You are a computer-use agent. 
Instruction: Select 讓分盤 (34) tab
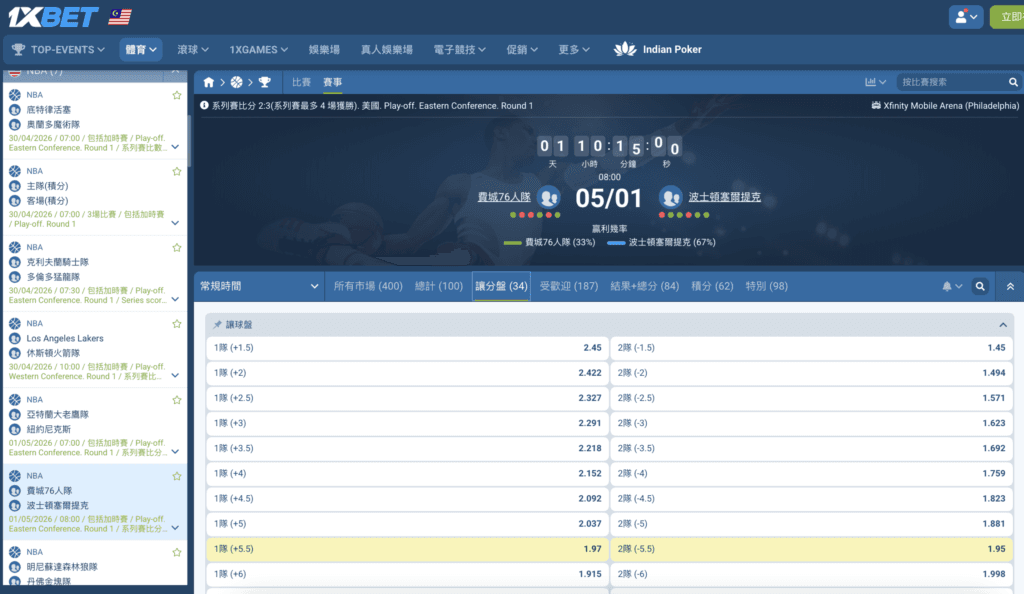pyautogui.click(x=502, y=286)
